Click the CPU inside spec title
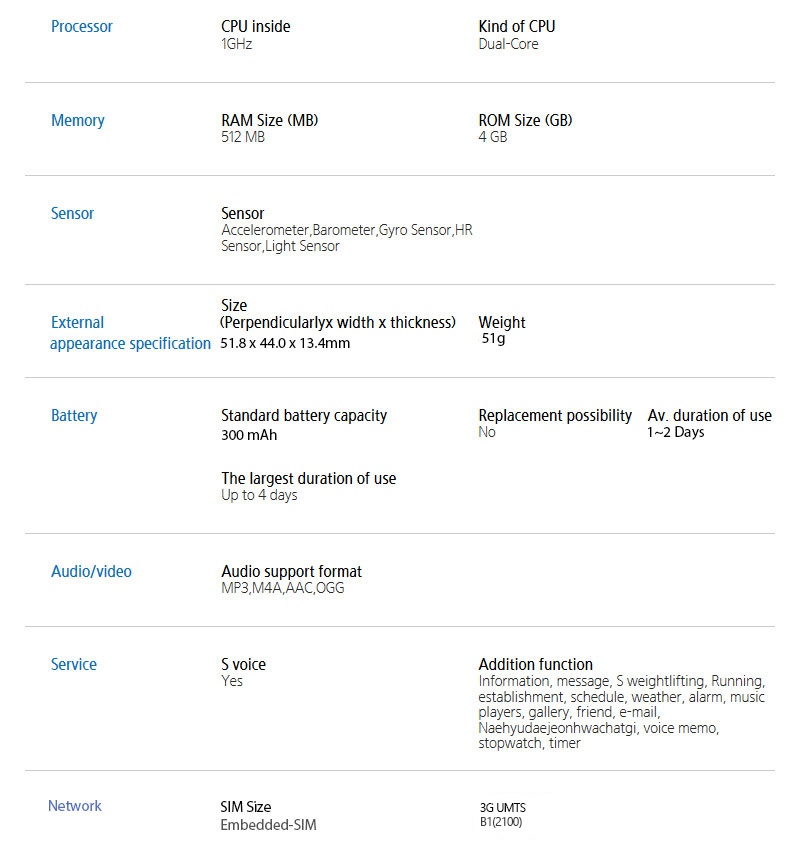 tap(256, 27)
